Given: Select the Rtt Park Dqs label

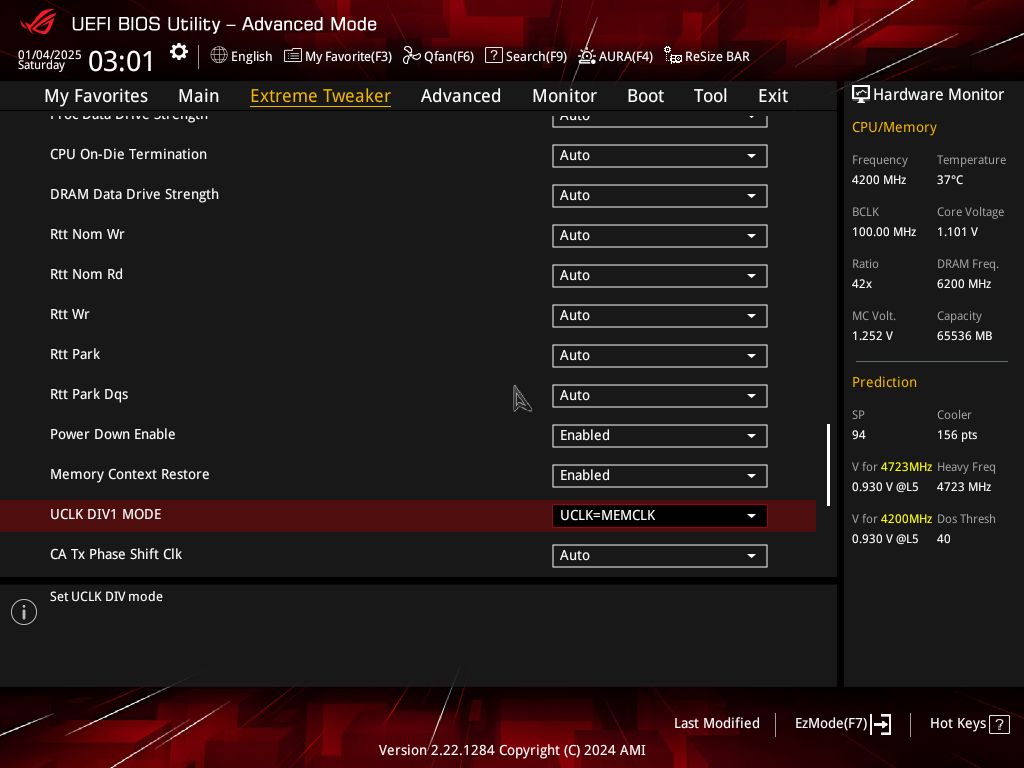Looking at the screenshot, I should point(89,394).
